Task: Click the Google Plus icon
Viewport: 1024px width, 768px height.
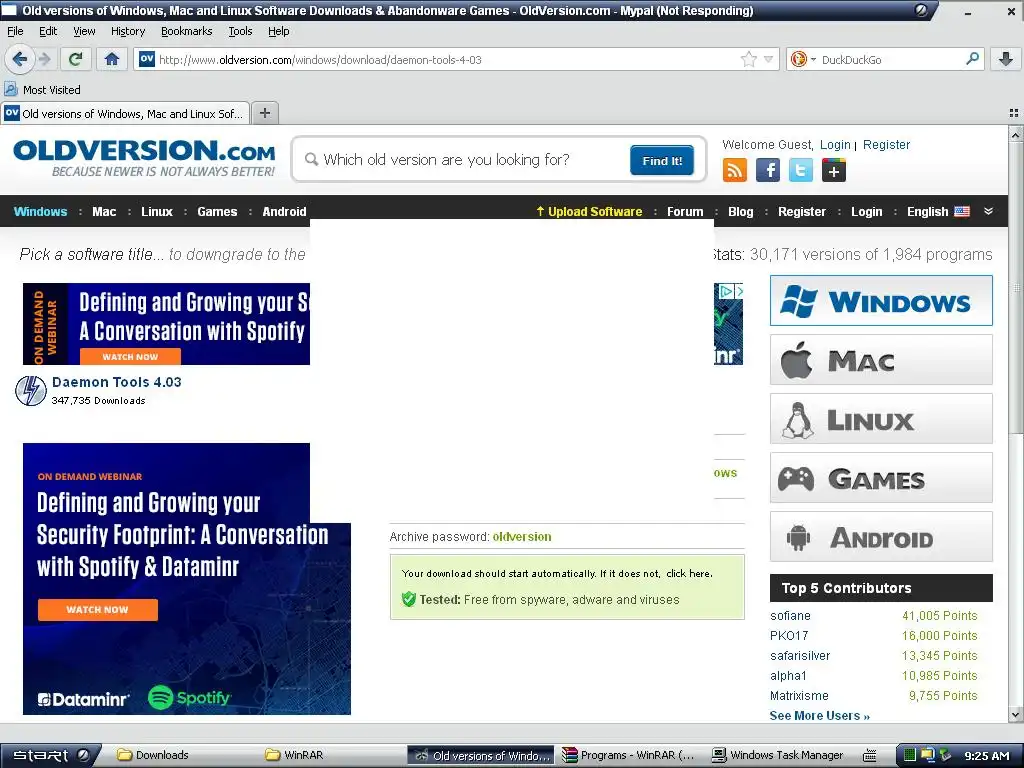Action: (834, 170)
